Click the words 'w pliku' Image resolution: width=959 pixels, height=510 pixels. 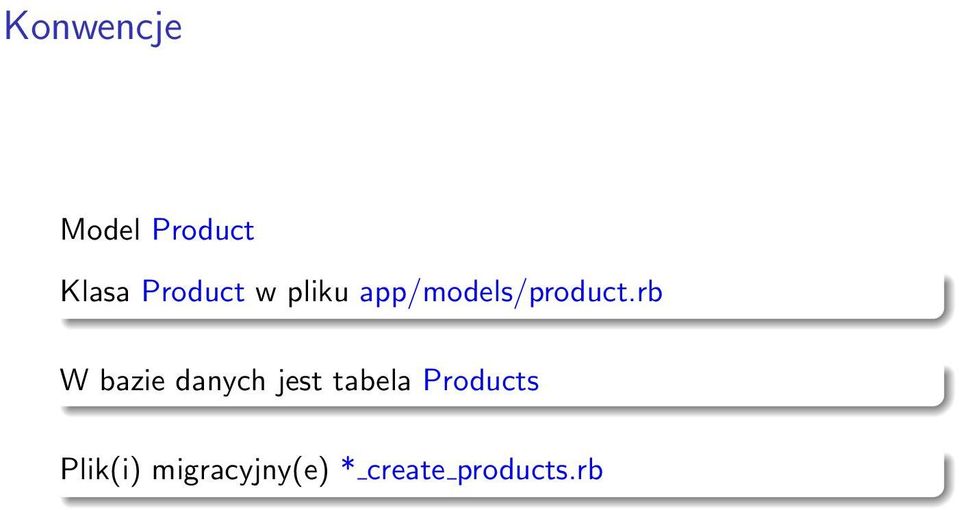pyautogui.click(x=302, y=292)
